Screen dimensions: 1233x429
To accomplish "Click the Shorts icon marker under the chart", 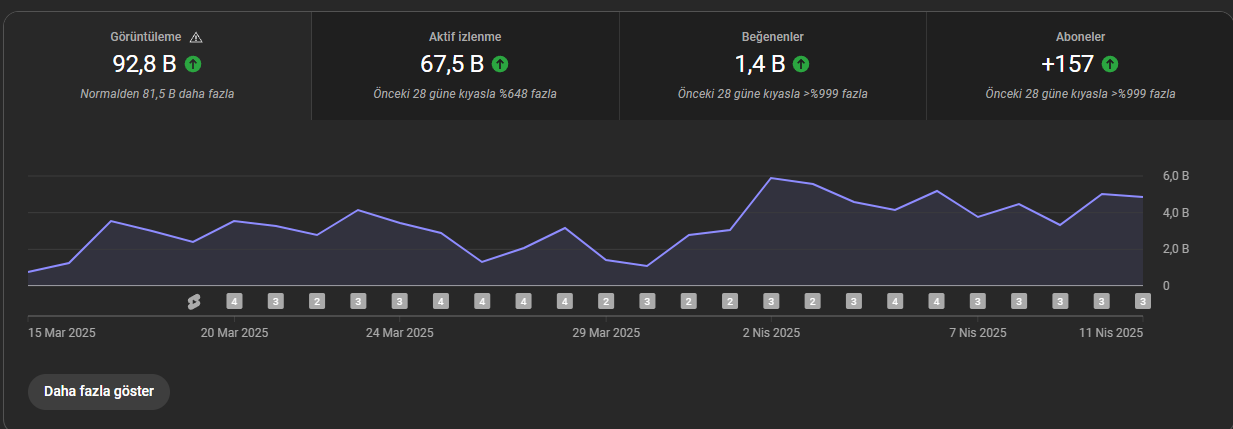I will (x=194, y=301).
